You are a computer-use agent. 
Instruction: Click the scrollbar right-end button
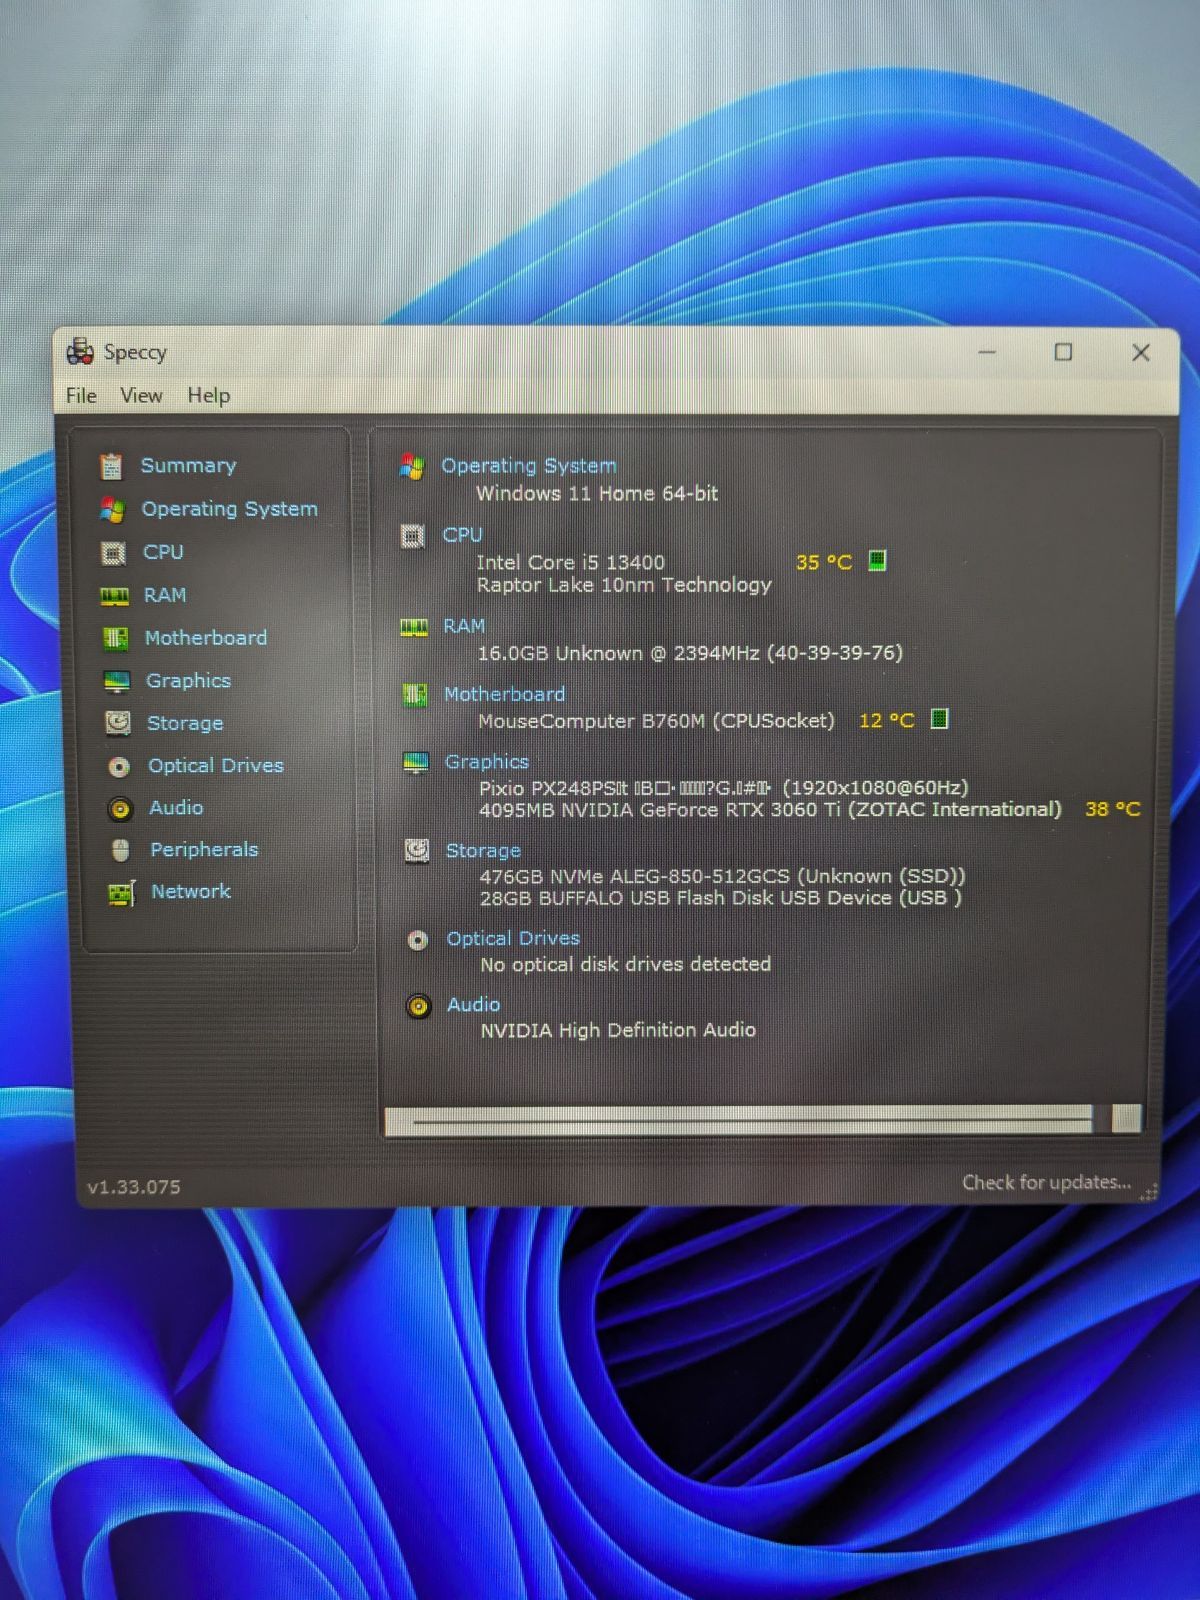(1126, 1119)
